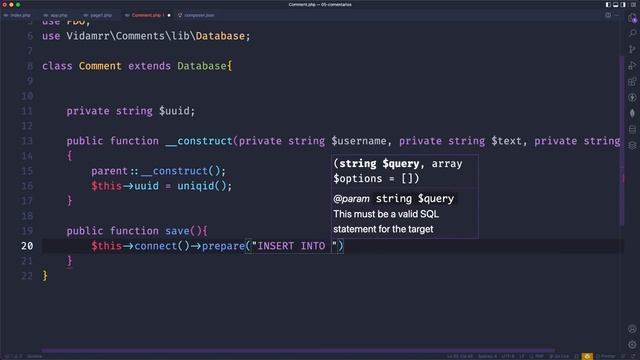Click 'prepare' method on line 20
The image size is (640, 360).
[x=223, y=246]
